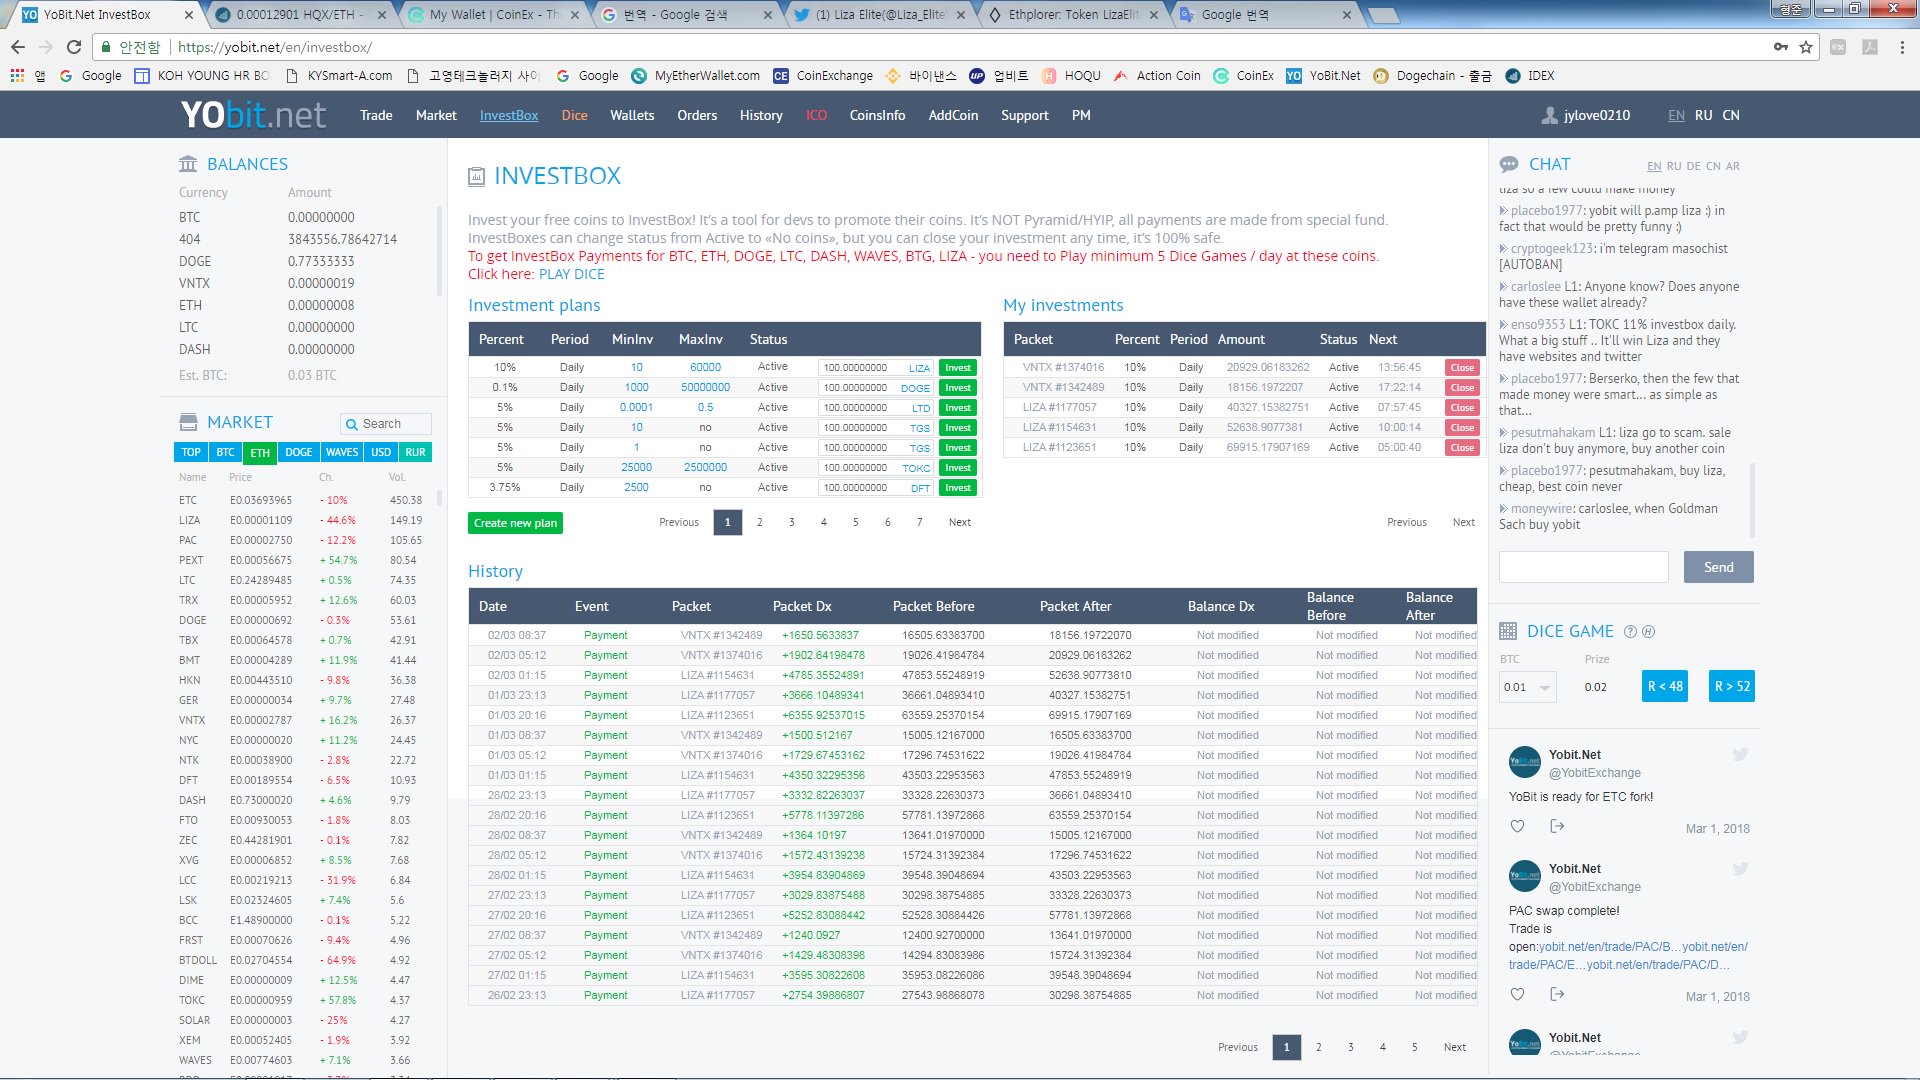This screenshot has height=1080, width=1920.
Task: Roll dice with R > 52
Action: [x=1732, y=686]
